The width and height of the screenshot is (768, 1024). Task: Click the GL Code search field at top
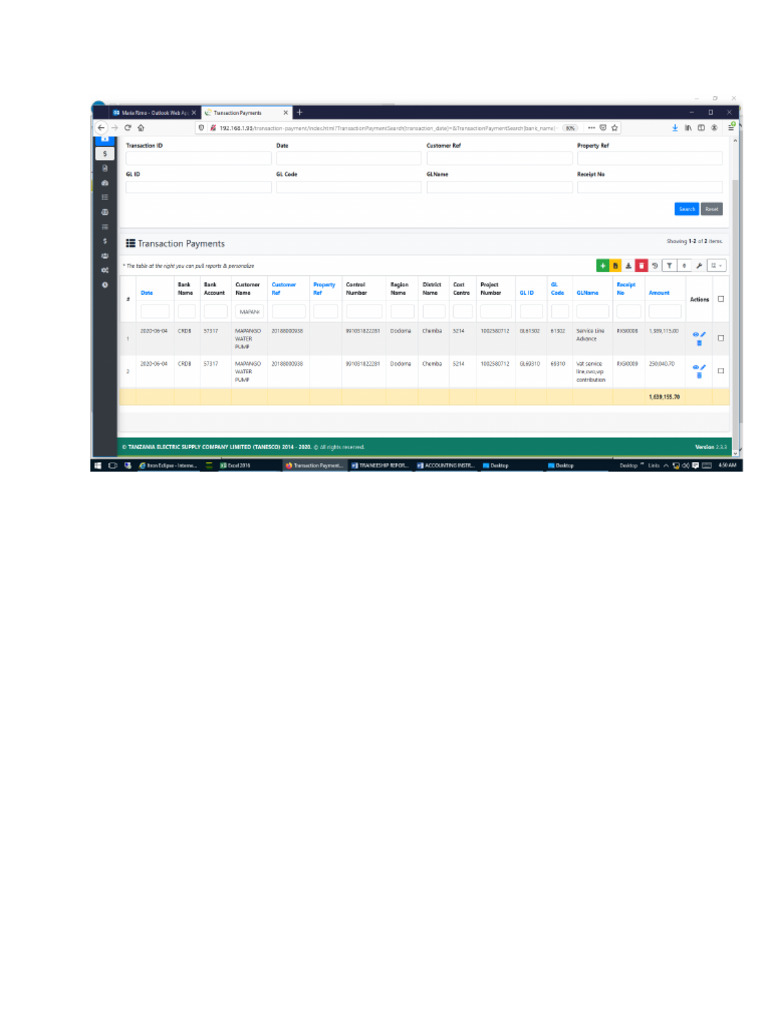pos(349,187)
